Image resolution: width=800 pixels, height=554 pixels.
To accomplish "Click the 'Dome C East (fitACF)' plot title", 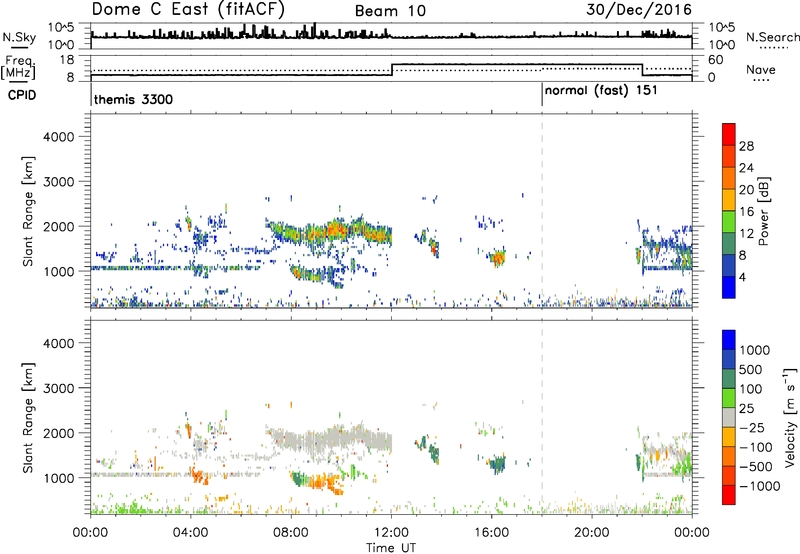I will tap(188, 9).
